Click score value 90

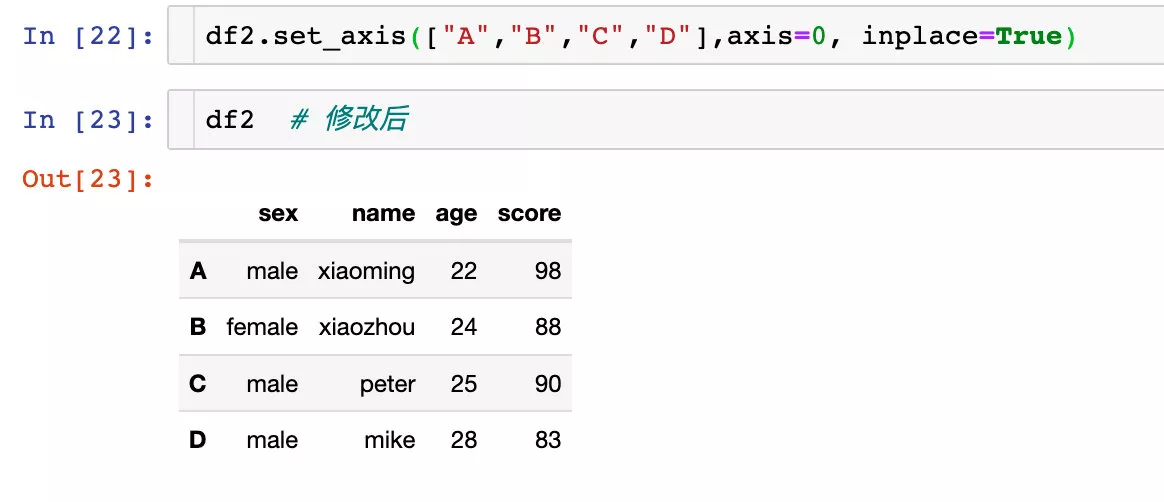(x=548, y=384)
